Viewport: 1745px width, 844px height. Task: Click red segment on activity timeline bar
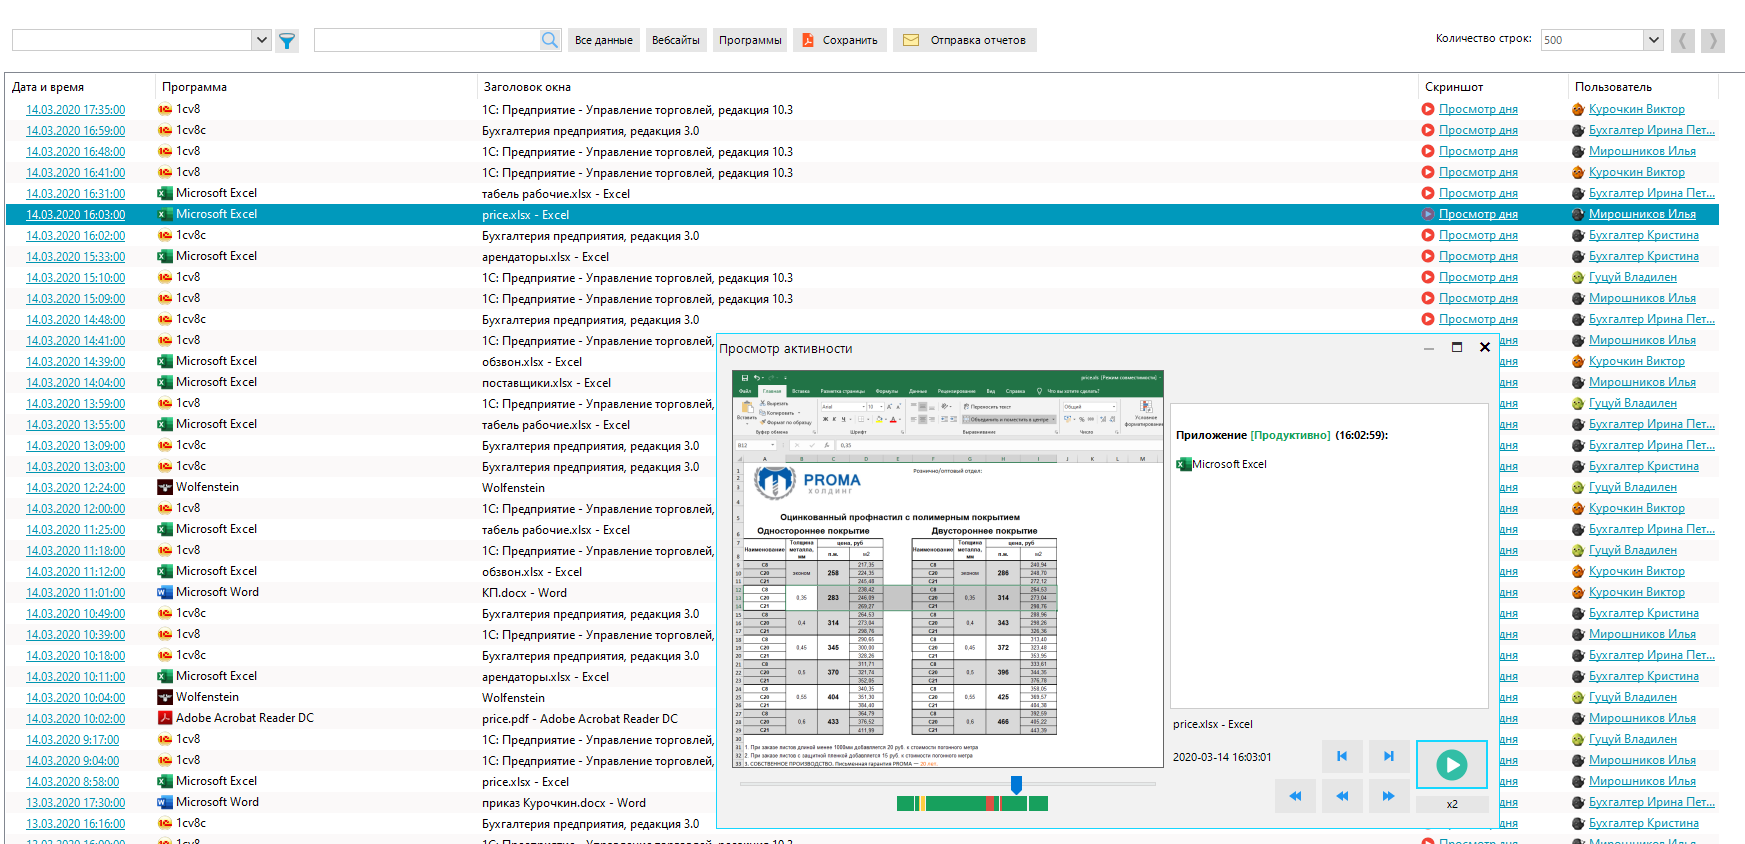tap(991, 803)
